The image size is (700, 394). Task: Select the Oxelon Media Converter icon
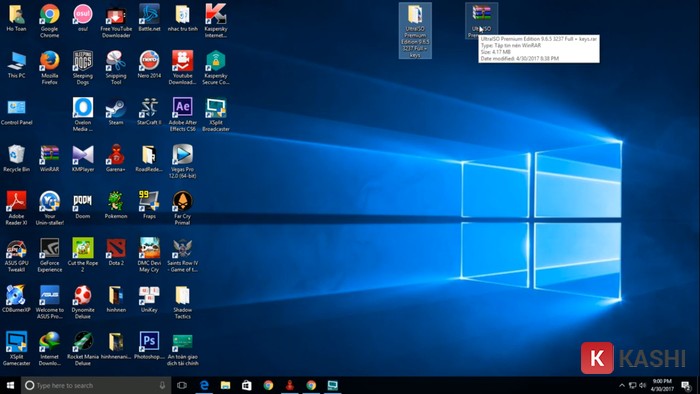pos(83,114)
